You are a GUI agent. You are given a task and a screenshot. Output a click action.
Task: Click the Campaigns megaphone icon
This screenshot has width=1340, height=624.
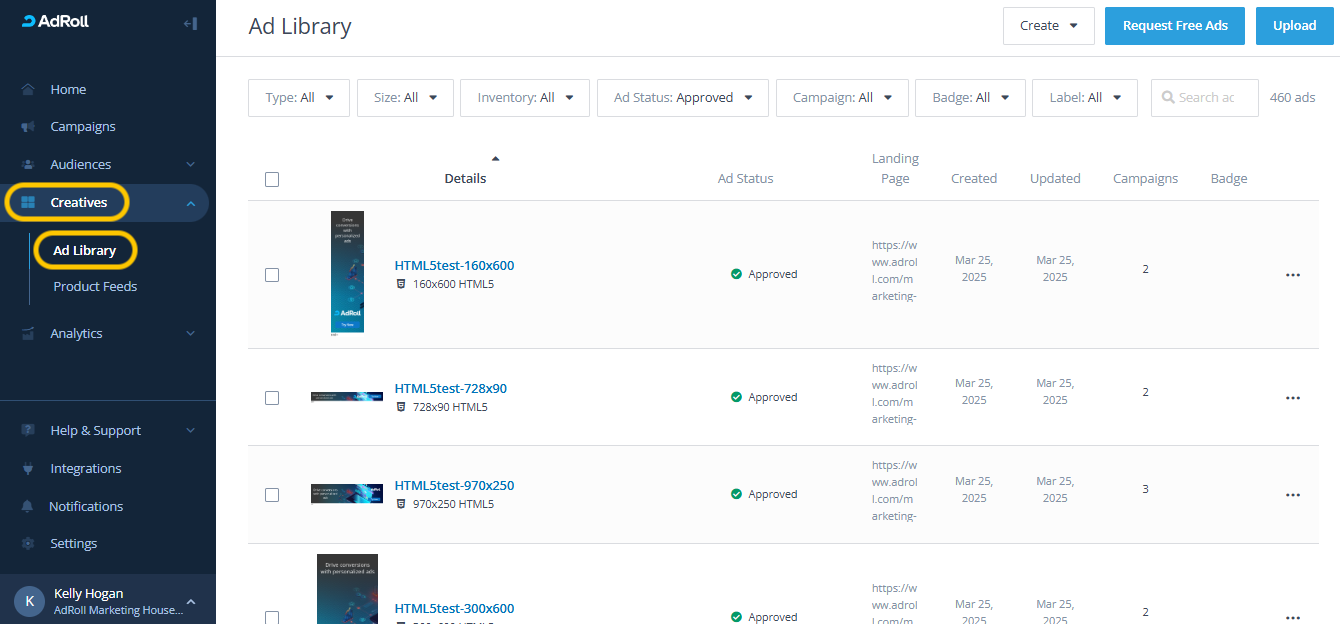[x=28, y=127]
